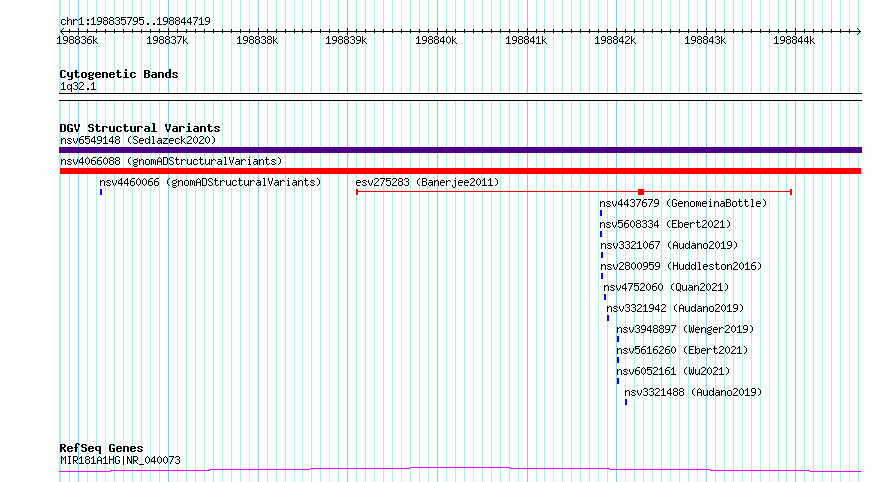Viewport: 890px width, 482px height.
Task: Click the 198836k ruler label
Action: coord(77,40)
